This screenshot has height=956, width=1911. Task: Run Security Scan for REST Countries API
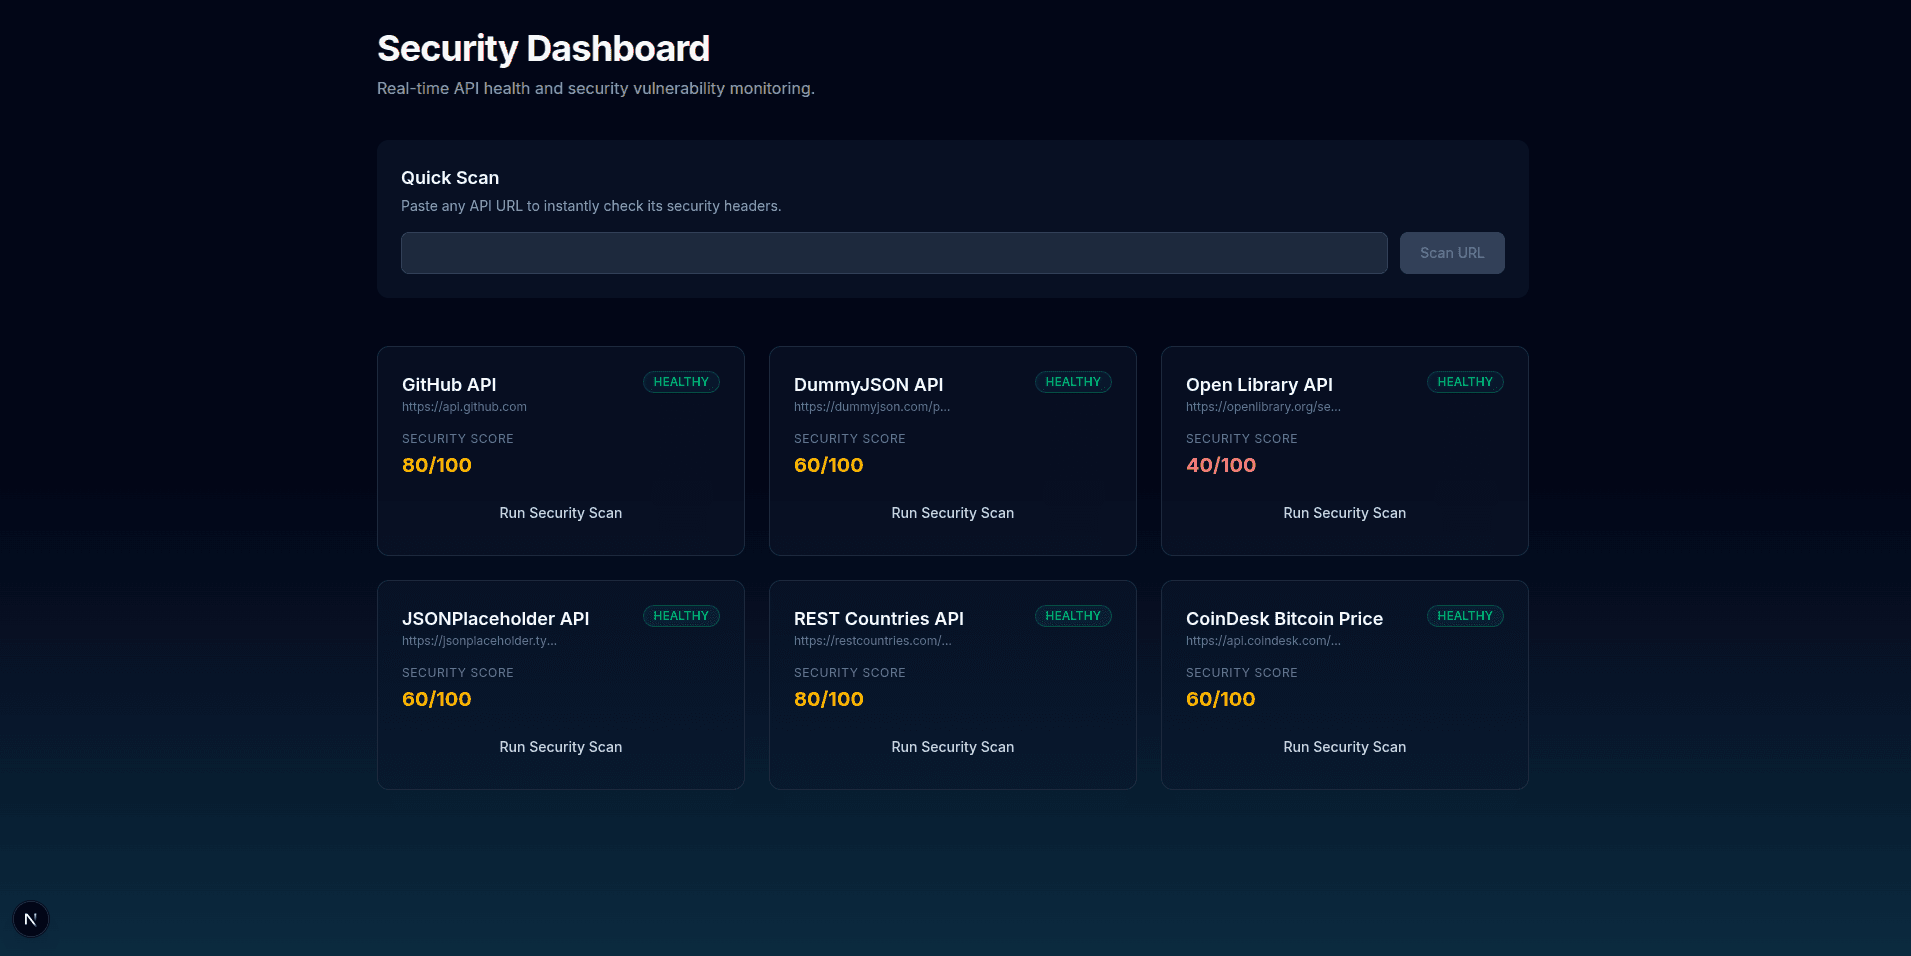[952, 746]
